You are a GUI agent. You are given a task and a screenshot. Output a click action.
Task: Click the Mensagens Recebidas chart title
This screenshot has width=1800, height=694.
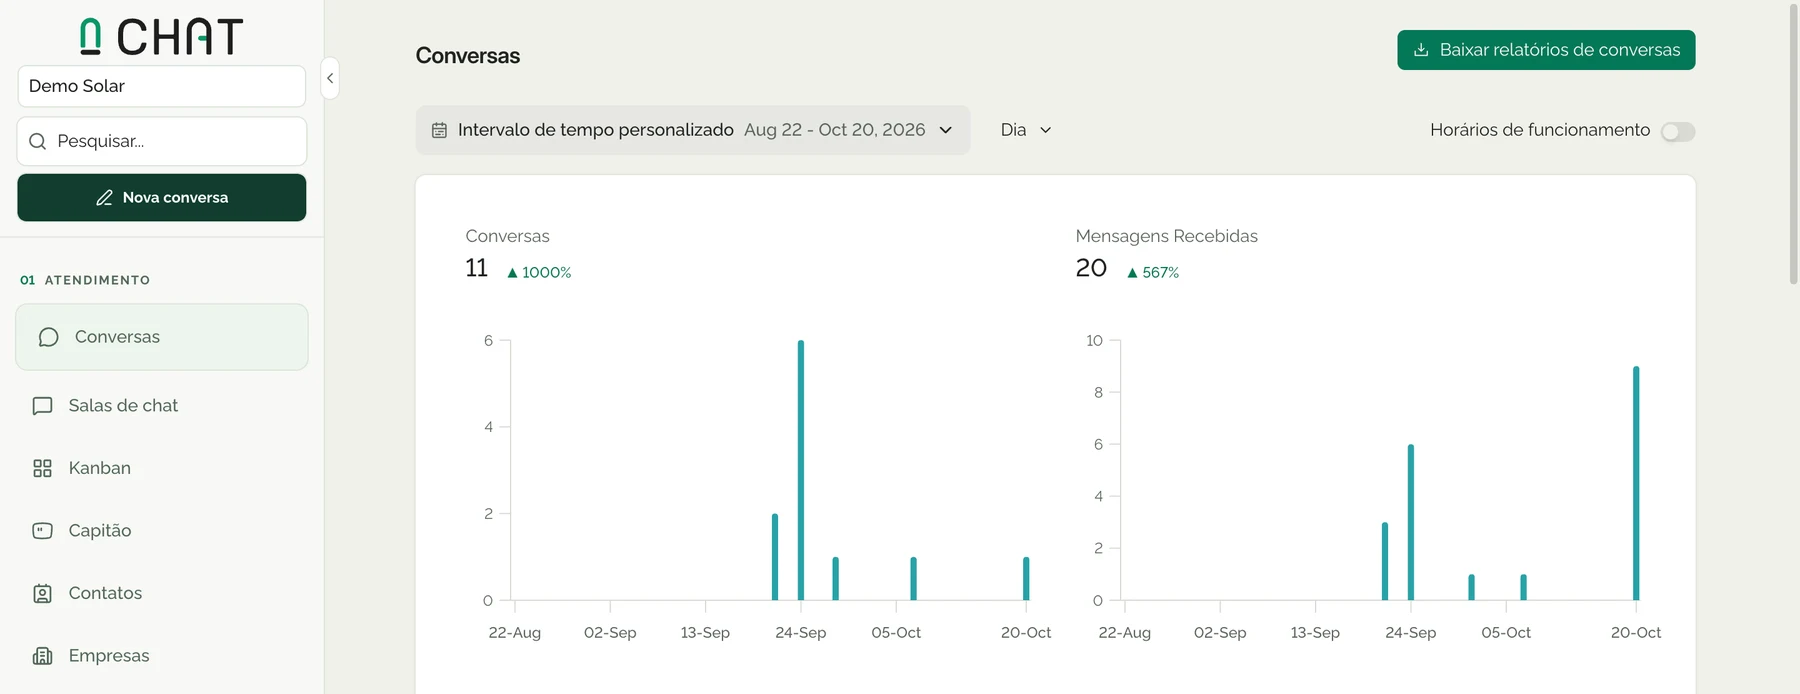click(x=1167, y=236)
